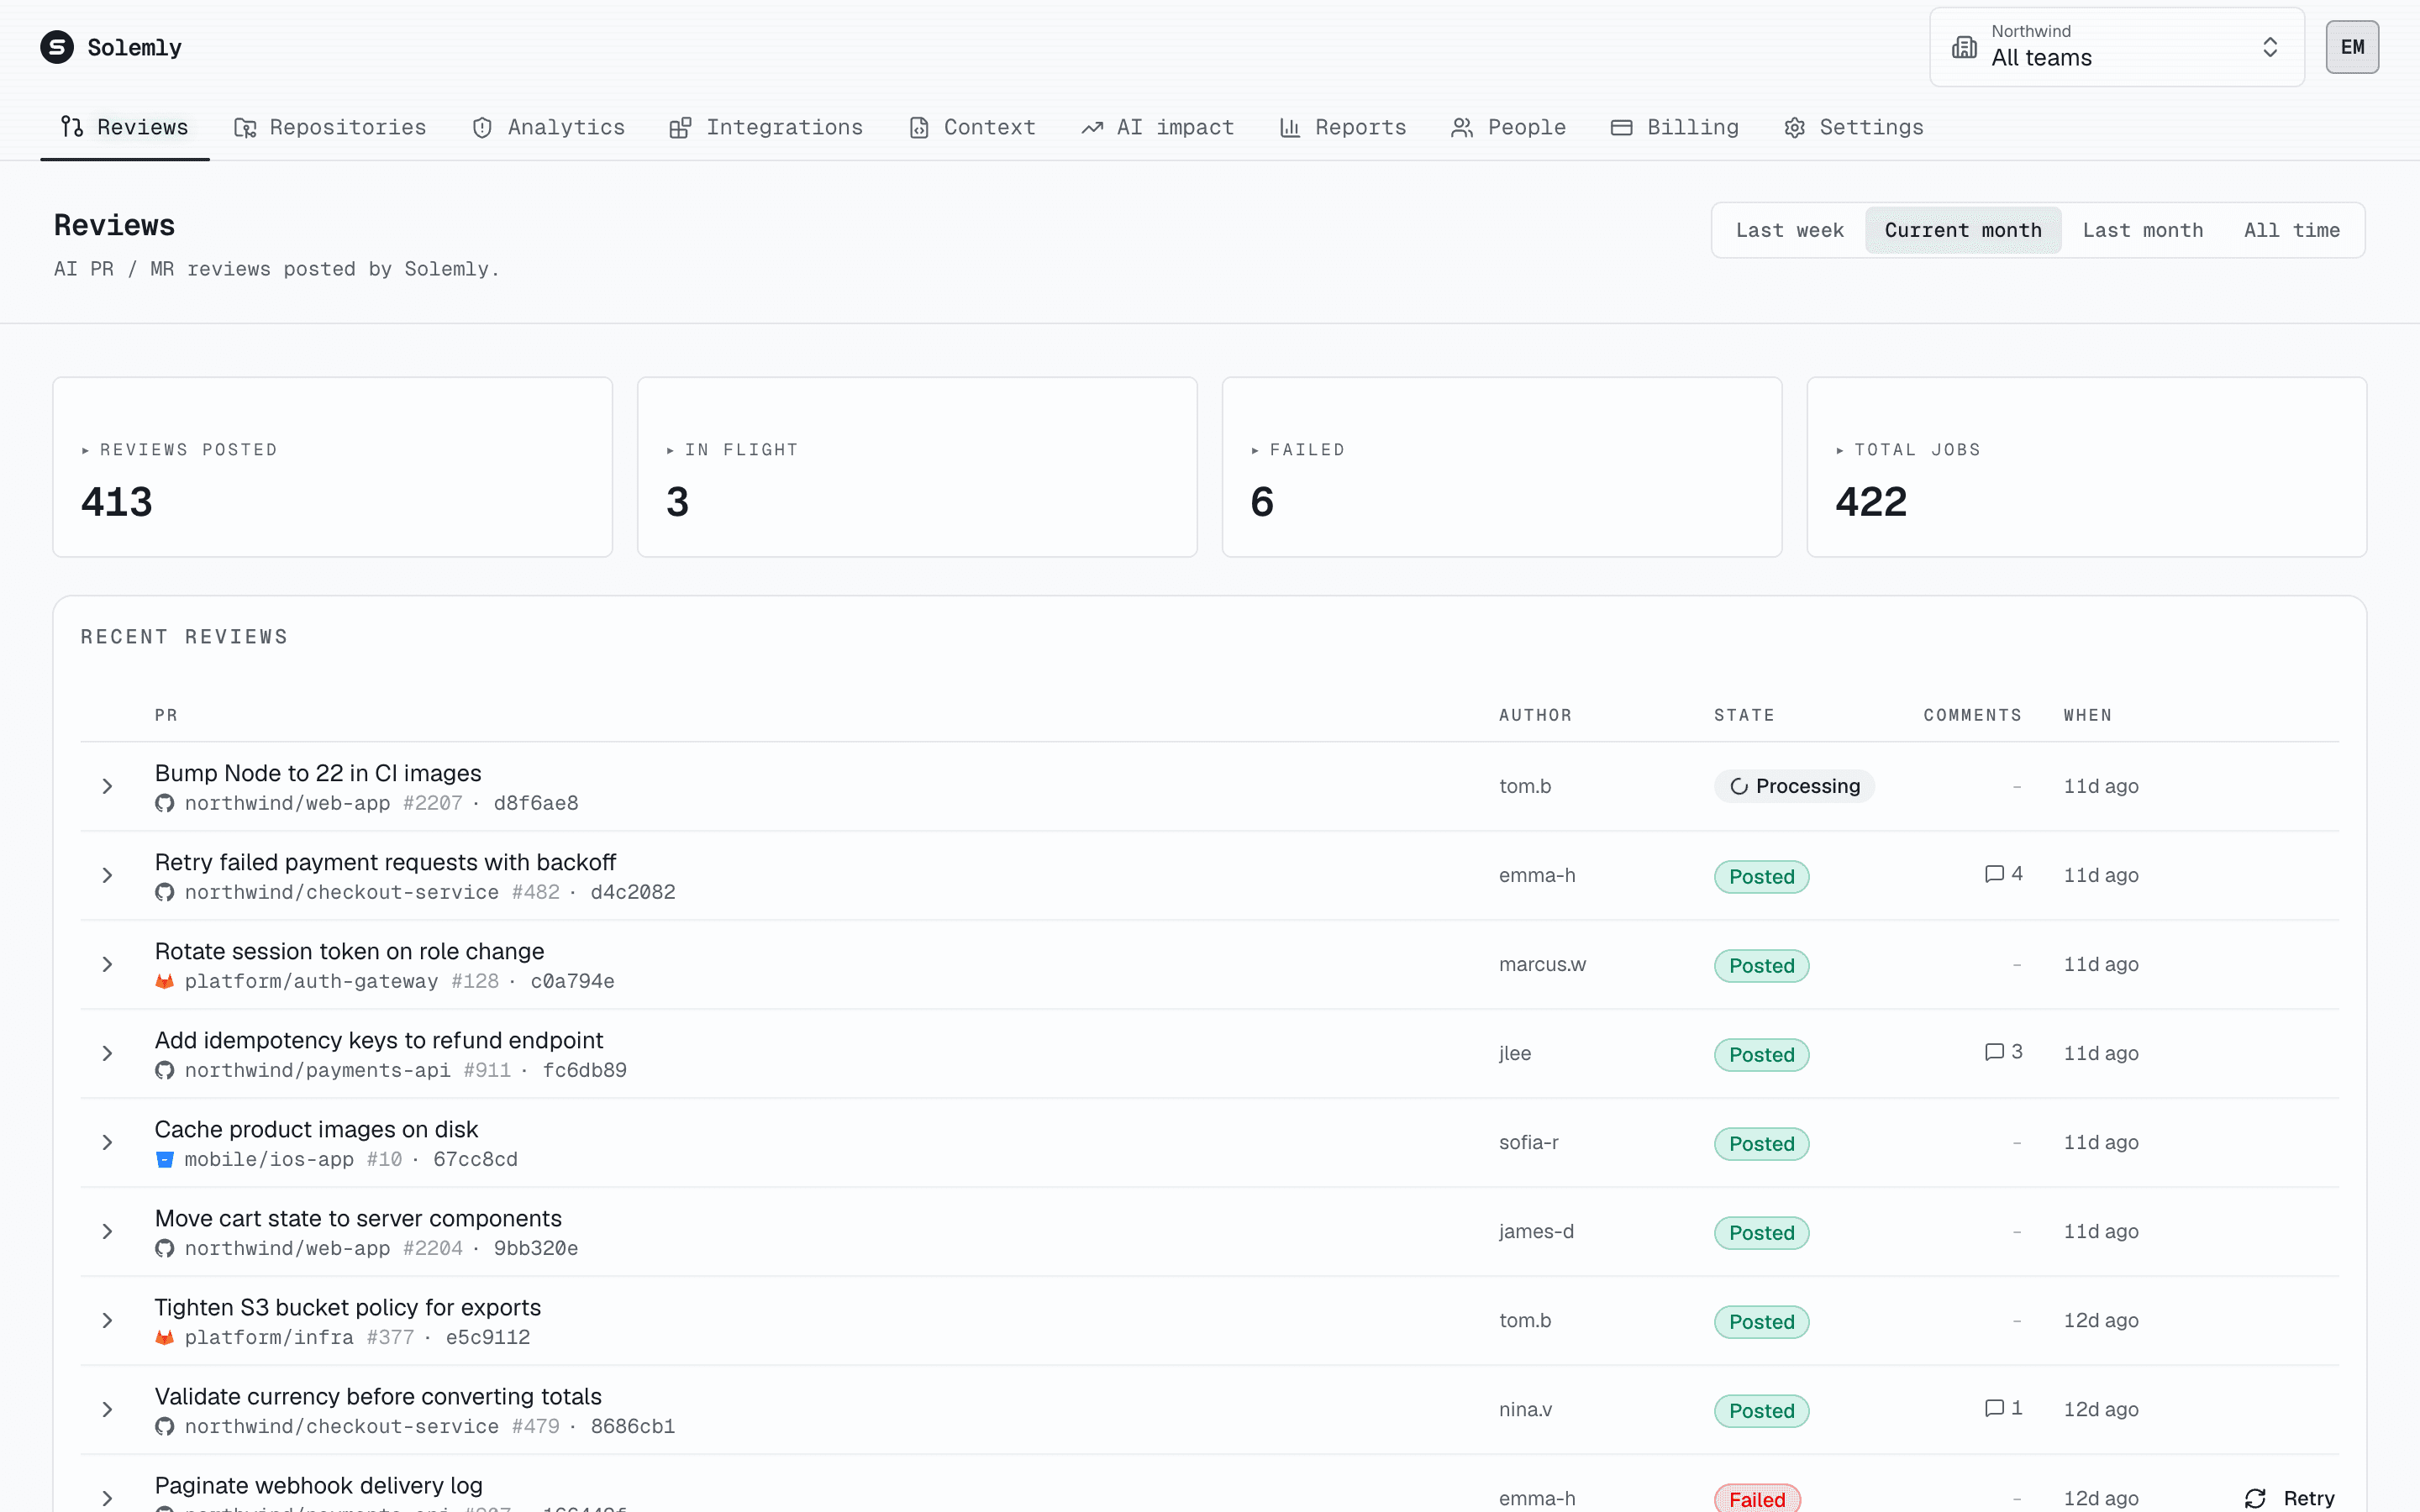
Task: Select the Last month time range
Action: (2143, 230)
